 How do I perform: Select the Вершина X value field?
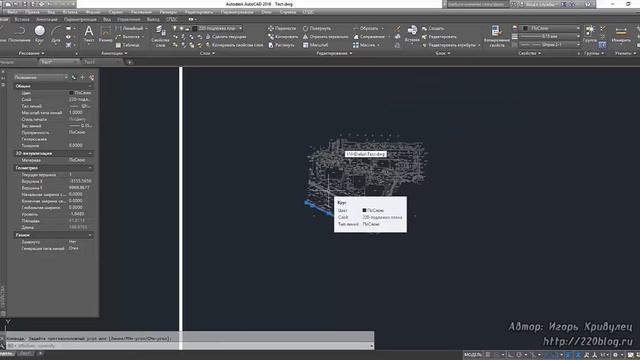(80, 181)
